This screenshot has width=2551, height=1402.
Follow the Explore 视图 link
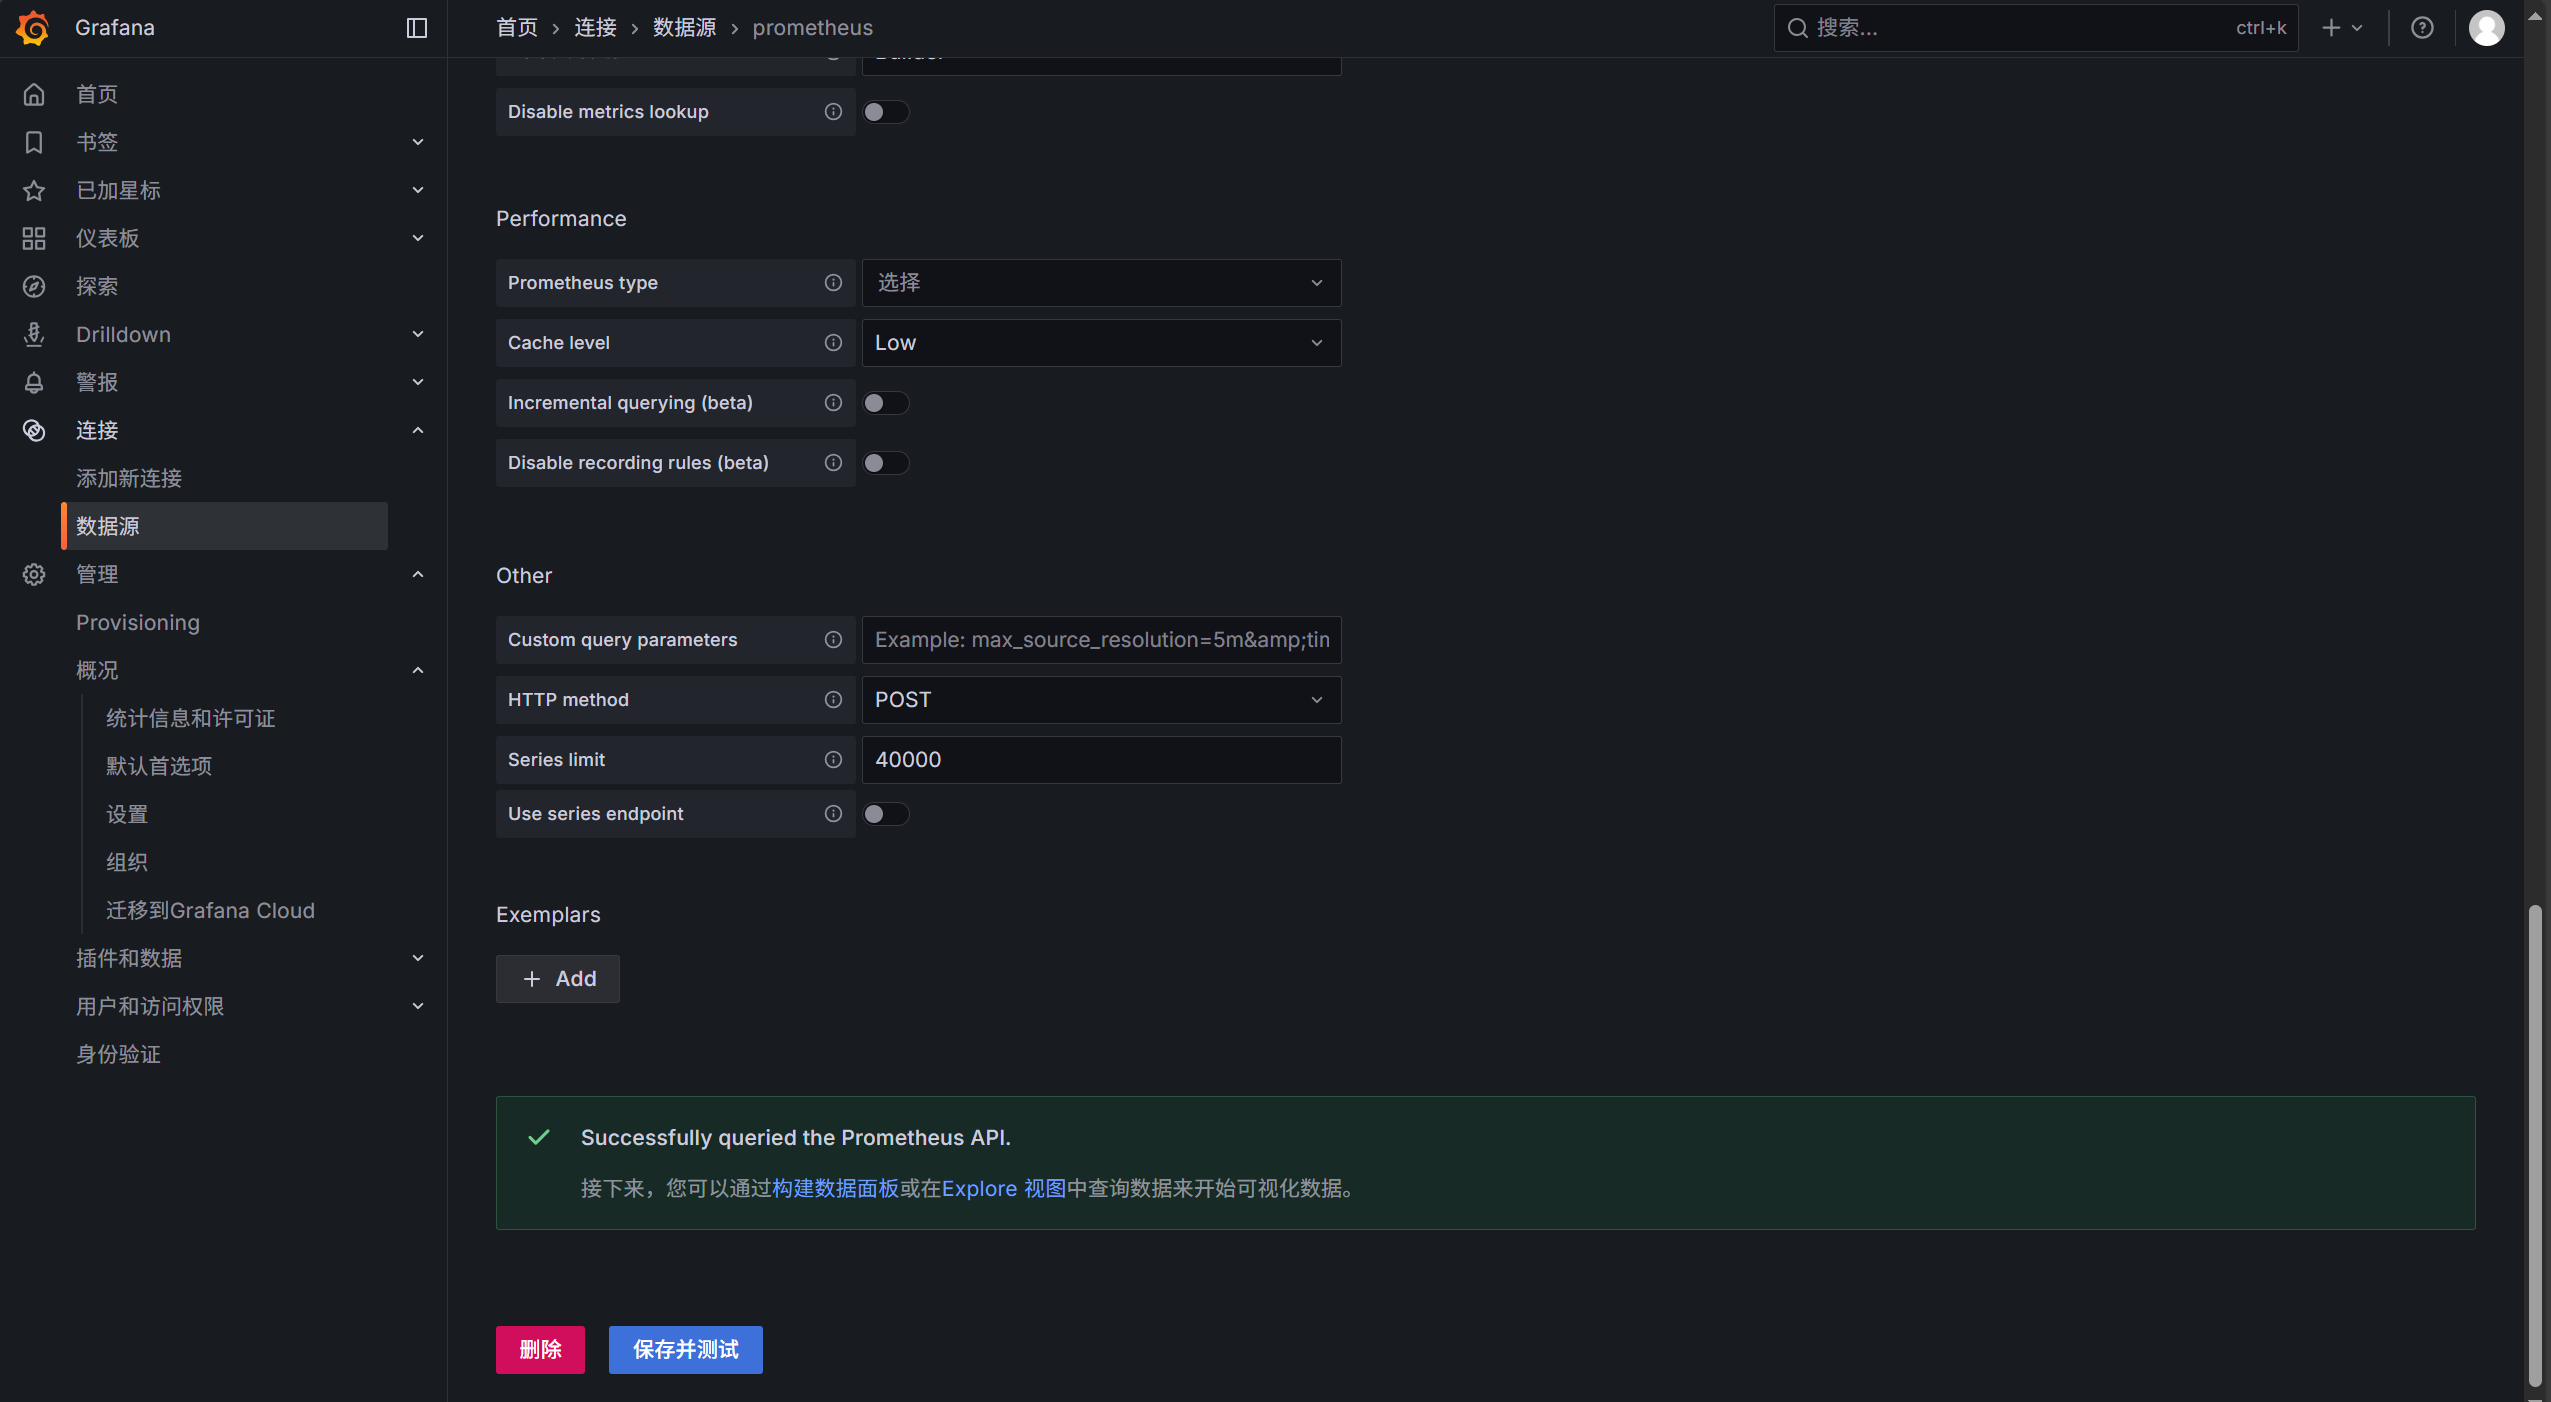(x=1003, y=1188)
